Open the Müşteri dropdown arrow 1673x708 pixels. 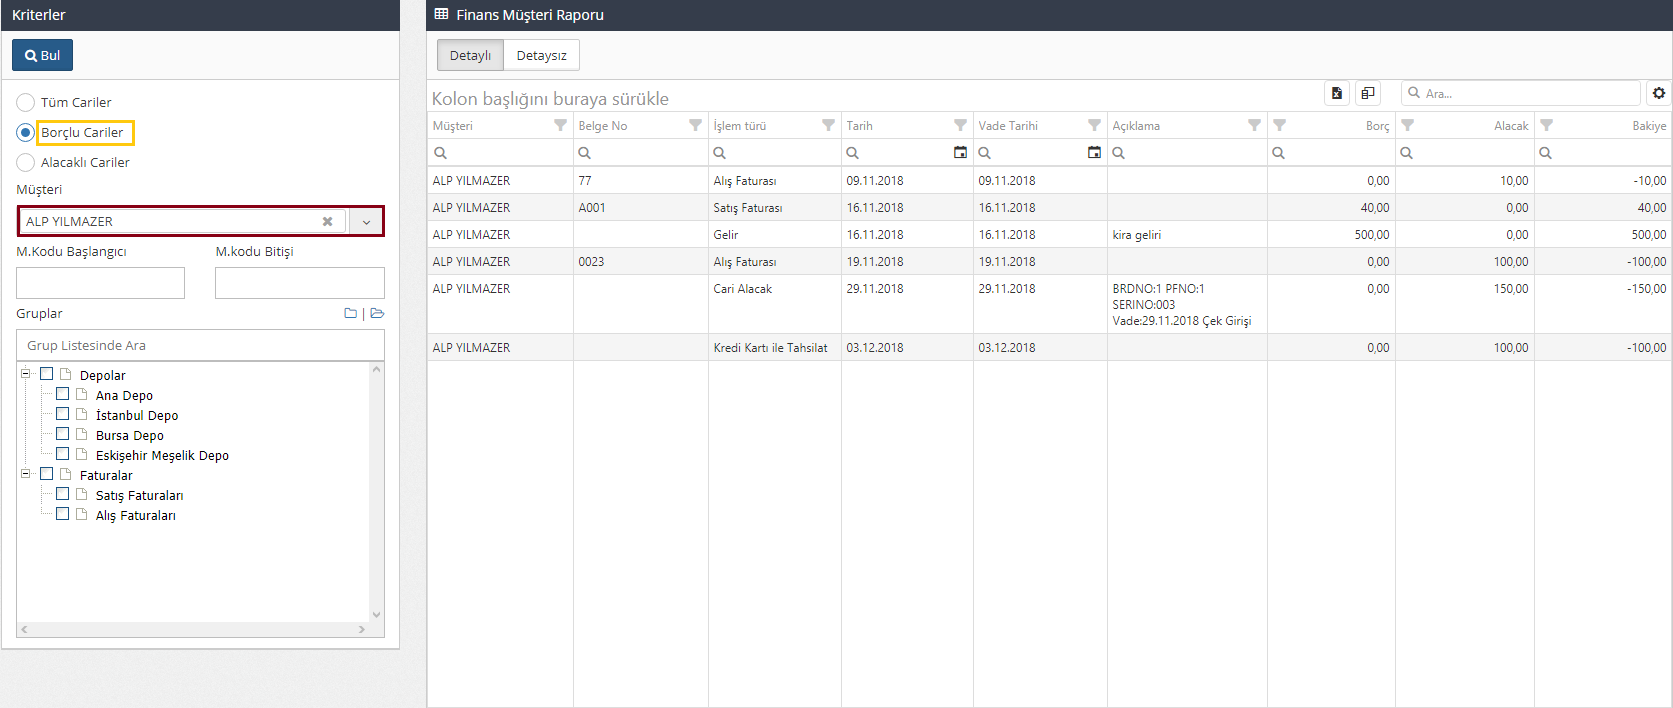(x=366, y=222)
